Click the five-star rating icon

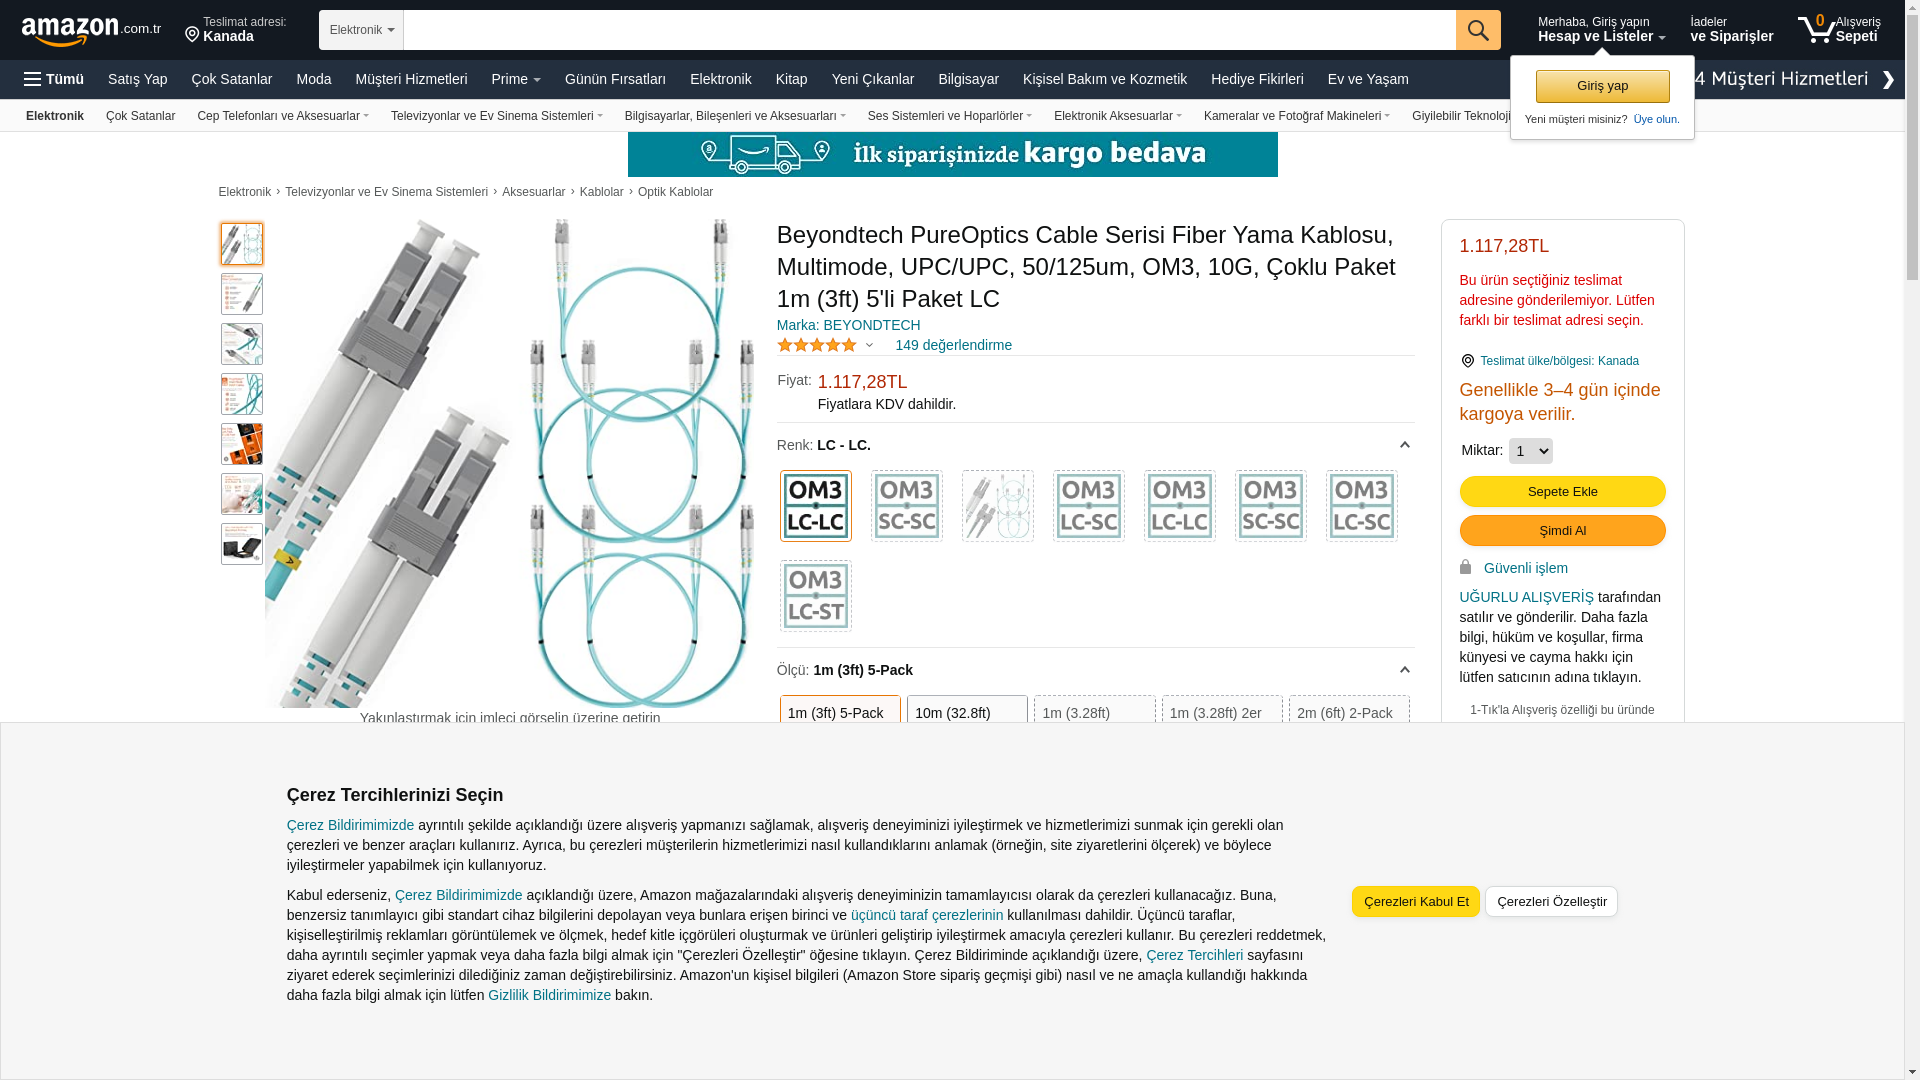click(x=817, y=345)
